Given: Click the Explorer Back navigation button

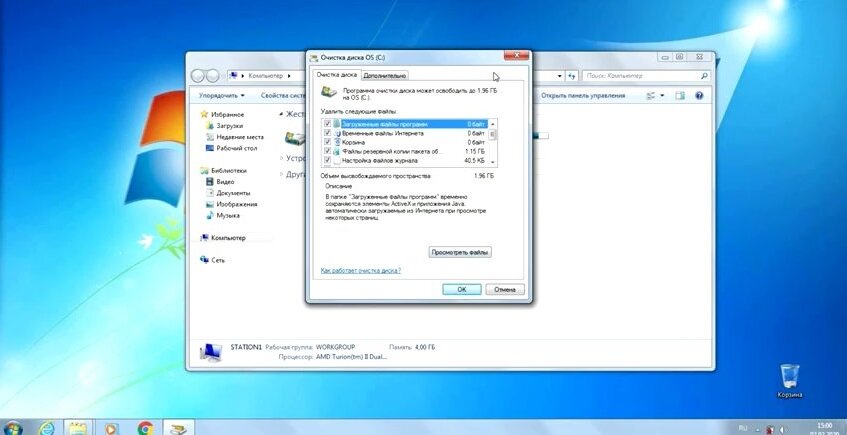Looking at the screenshot, I should [x=198, y=76].
